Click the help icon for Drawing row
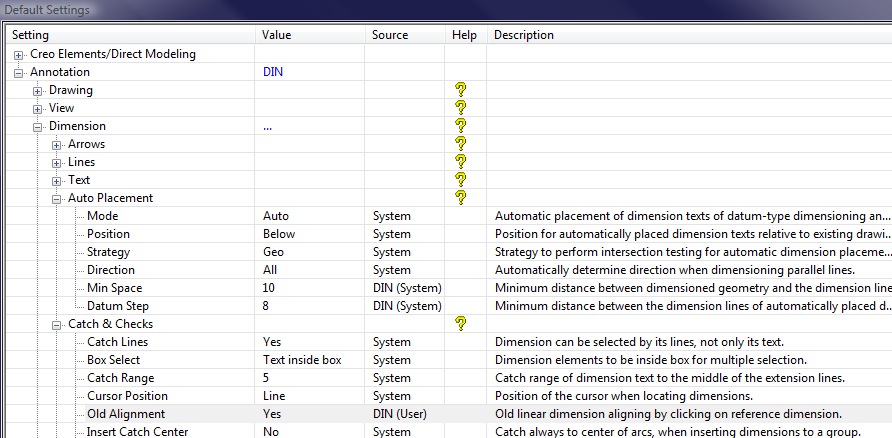The height and width of the screenshot is (438, 892). point(461,90)
